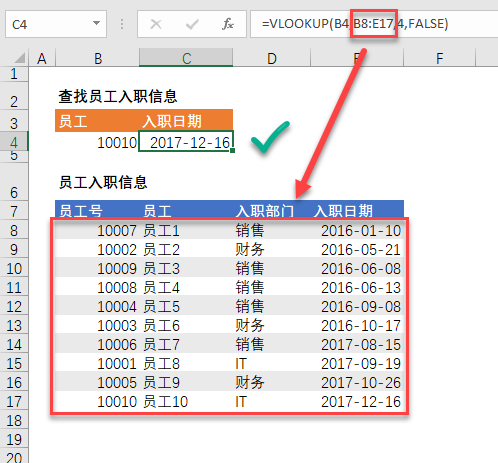Select employee number 10001 cell
This screenshot has height=463, width=498.
pos(97,363)
